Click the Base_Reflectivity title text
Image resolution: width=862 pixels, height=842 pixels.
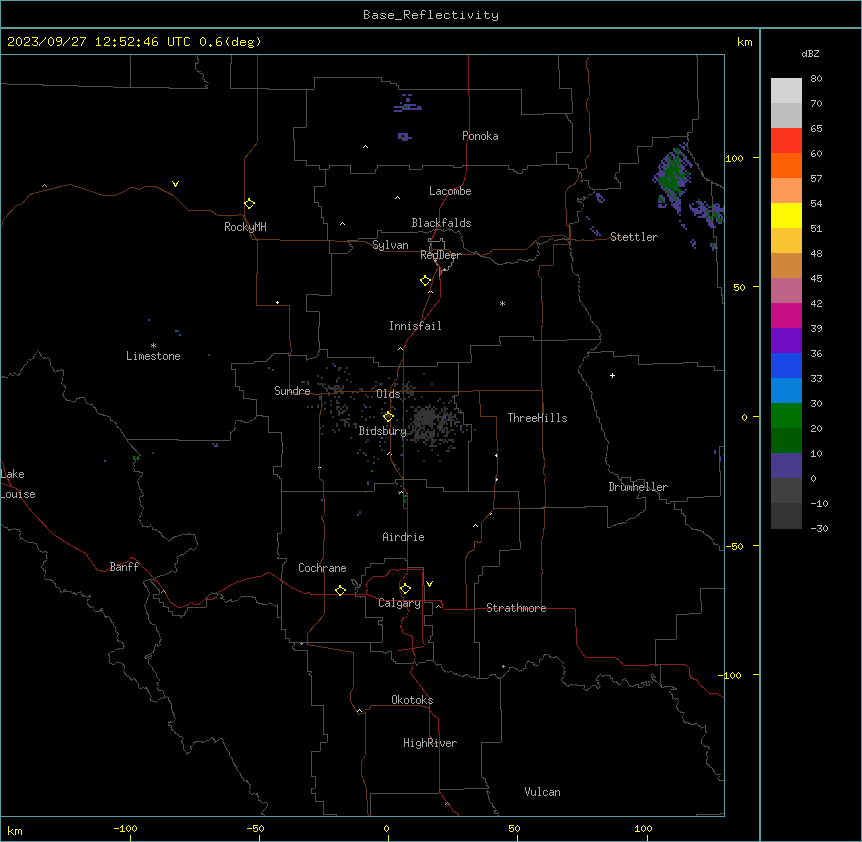[430, 15]
